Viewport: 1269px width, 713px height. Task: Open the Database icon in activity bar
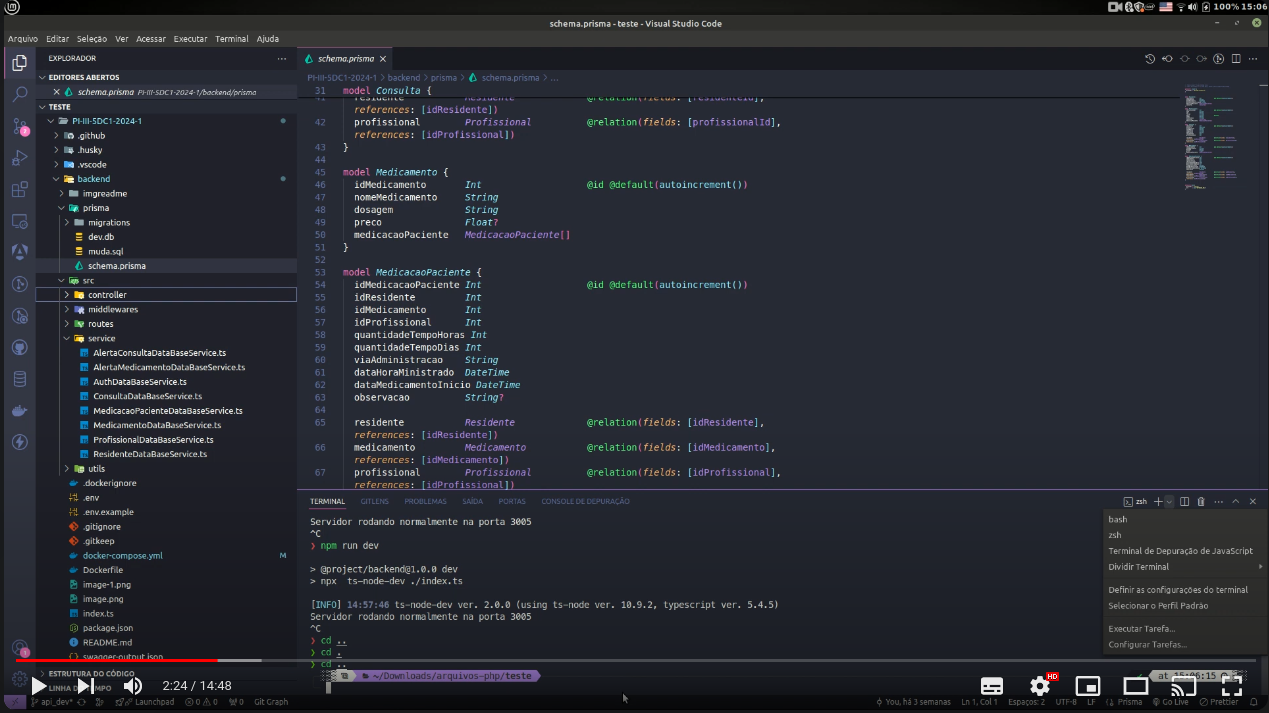coord(19,379)
